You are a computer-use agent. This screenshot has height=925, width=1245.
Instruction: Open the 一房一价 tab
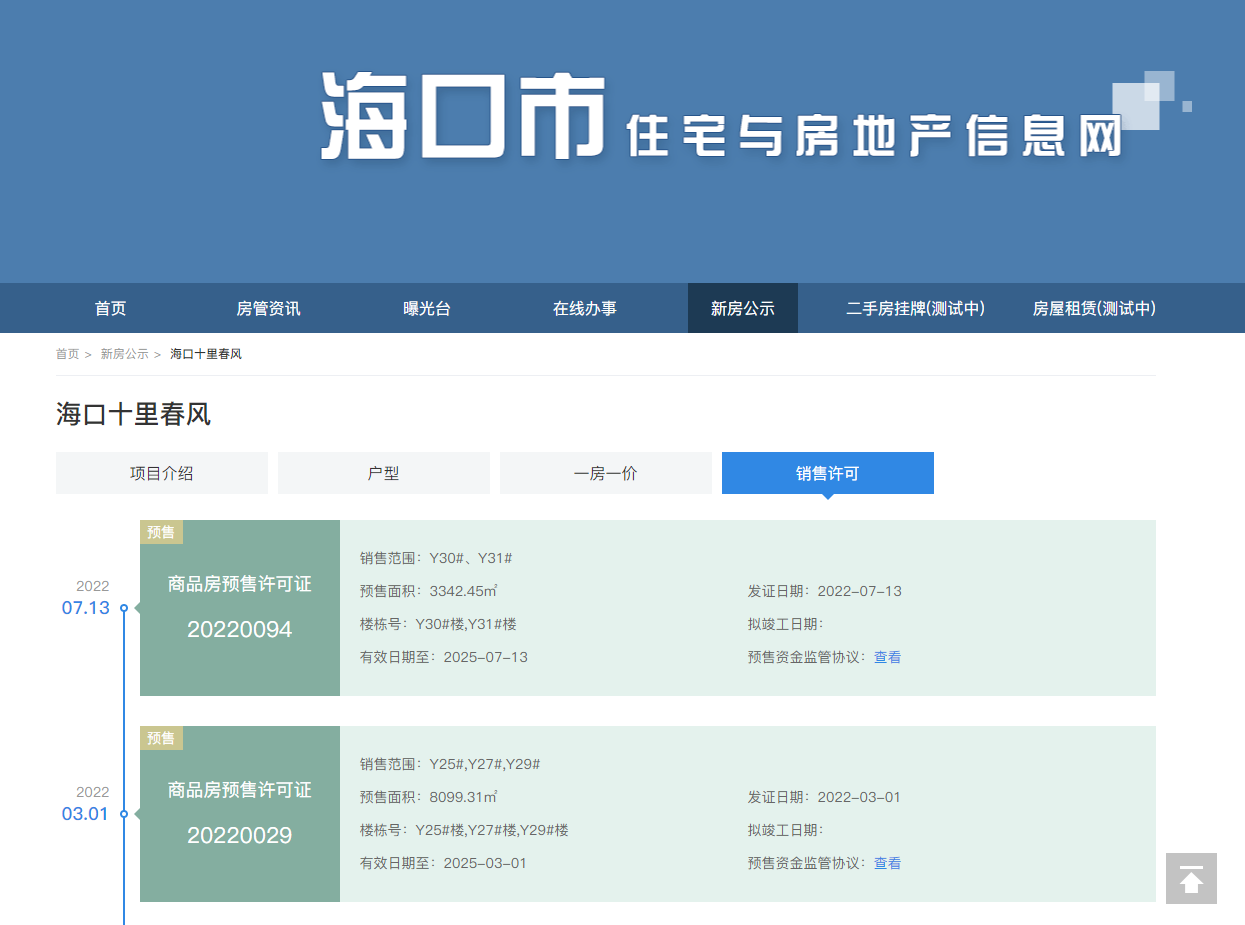coord(606,473)
